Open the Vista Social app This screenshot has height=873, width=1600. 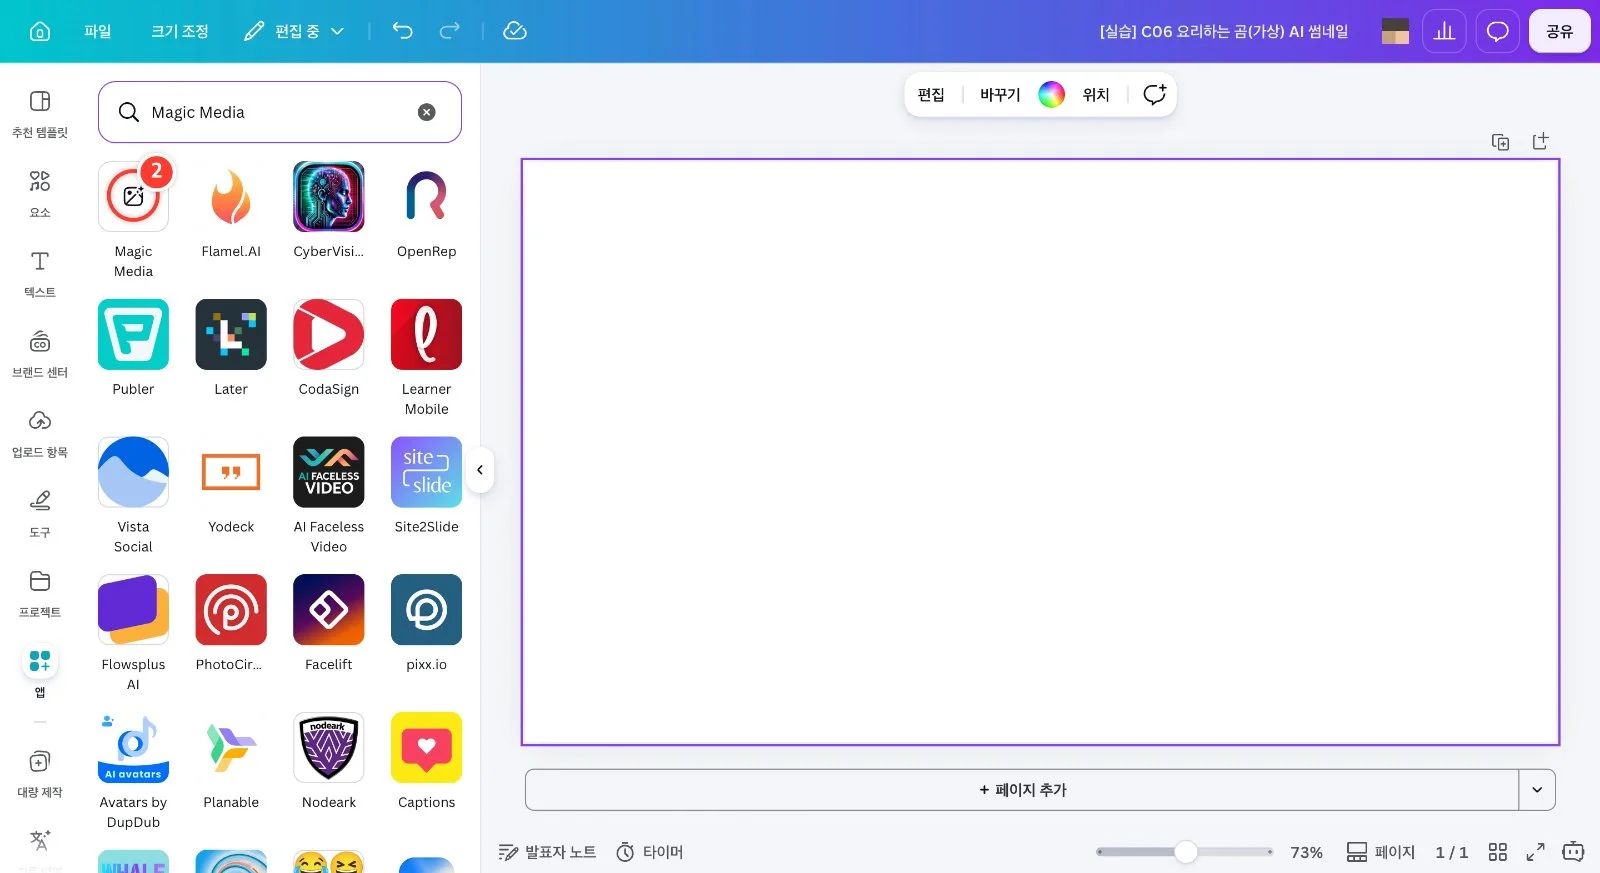coord(133,472)
